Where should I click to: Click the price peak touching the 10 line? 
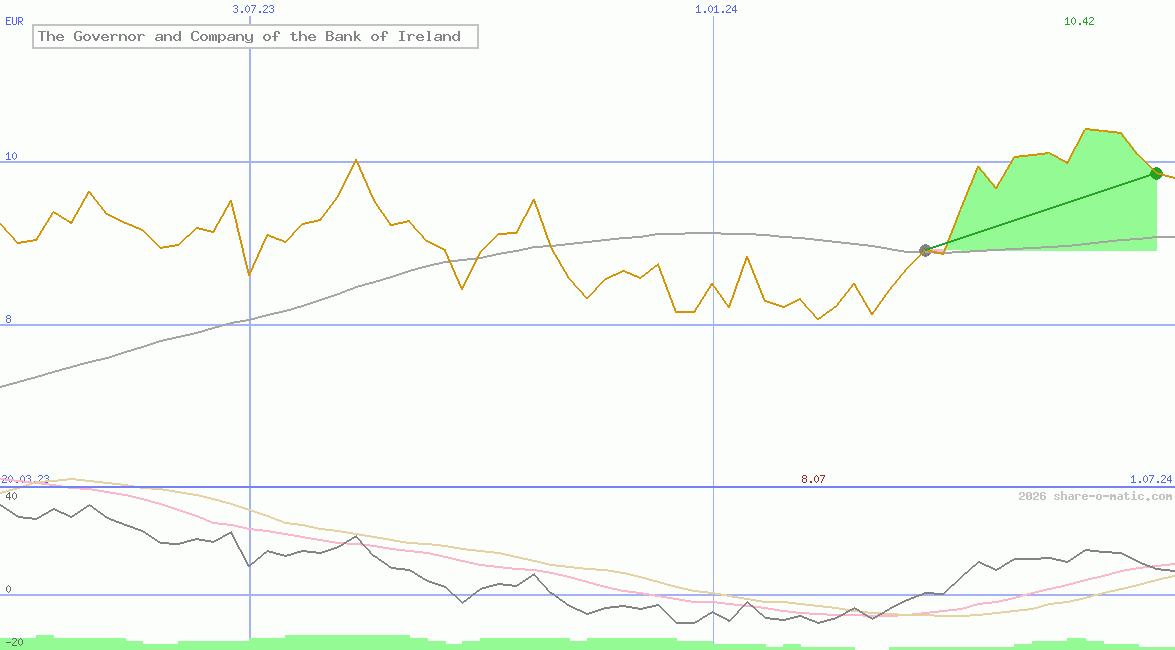pos(356,160)
